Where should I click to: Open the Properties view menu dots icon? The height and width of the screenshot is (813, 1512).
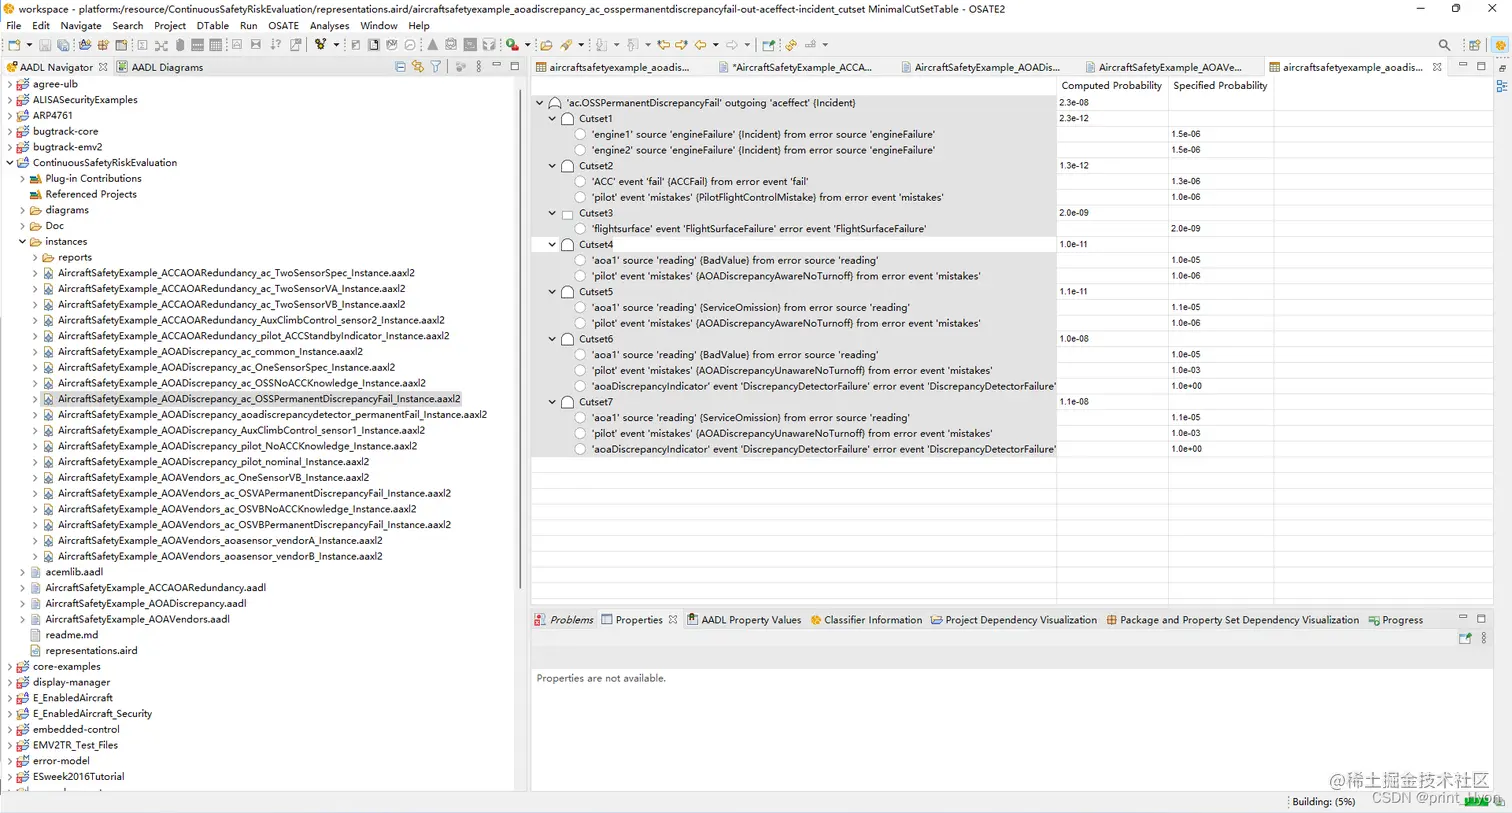[1484, 638]
